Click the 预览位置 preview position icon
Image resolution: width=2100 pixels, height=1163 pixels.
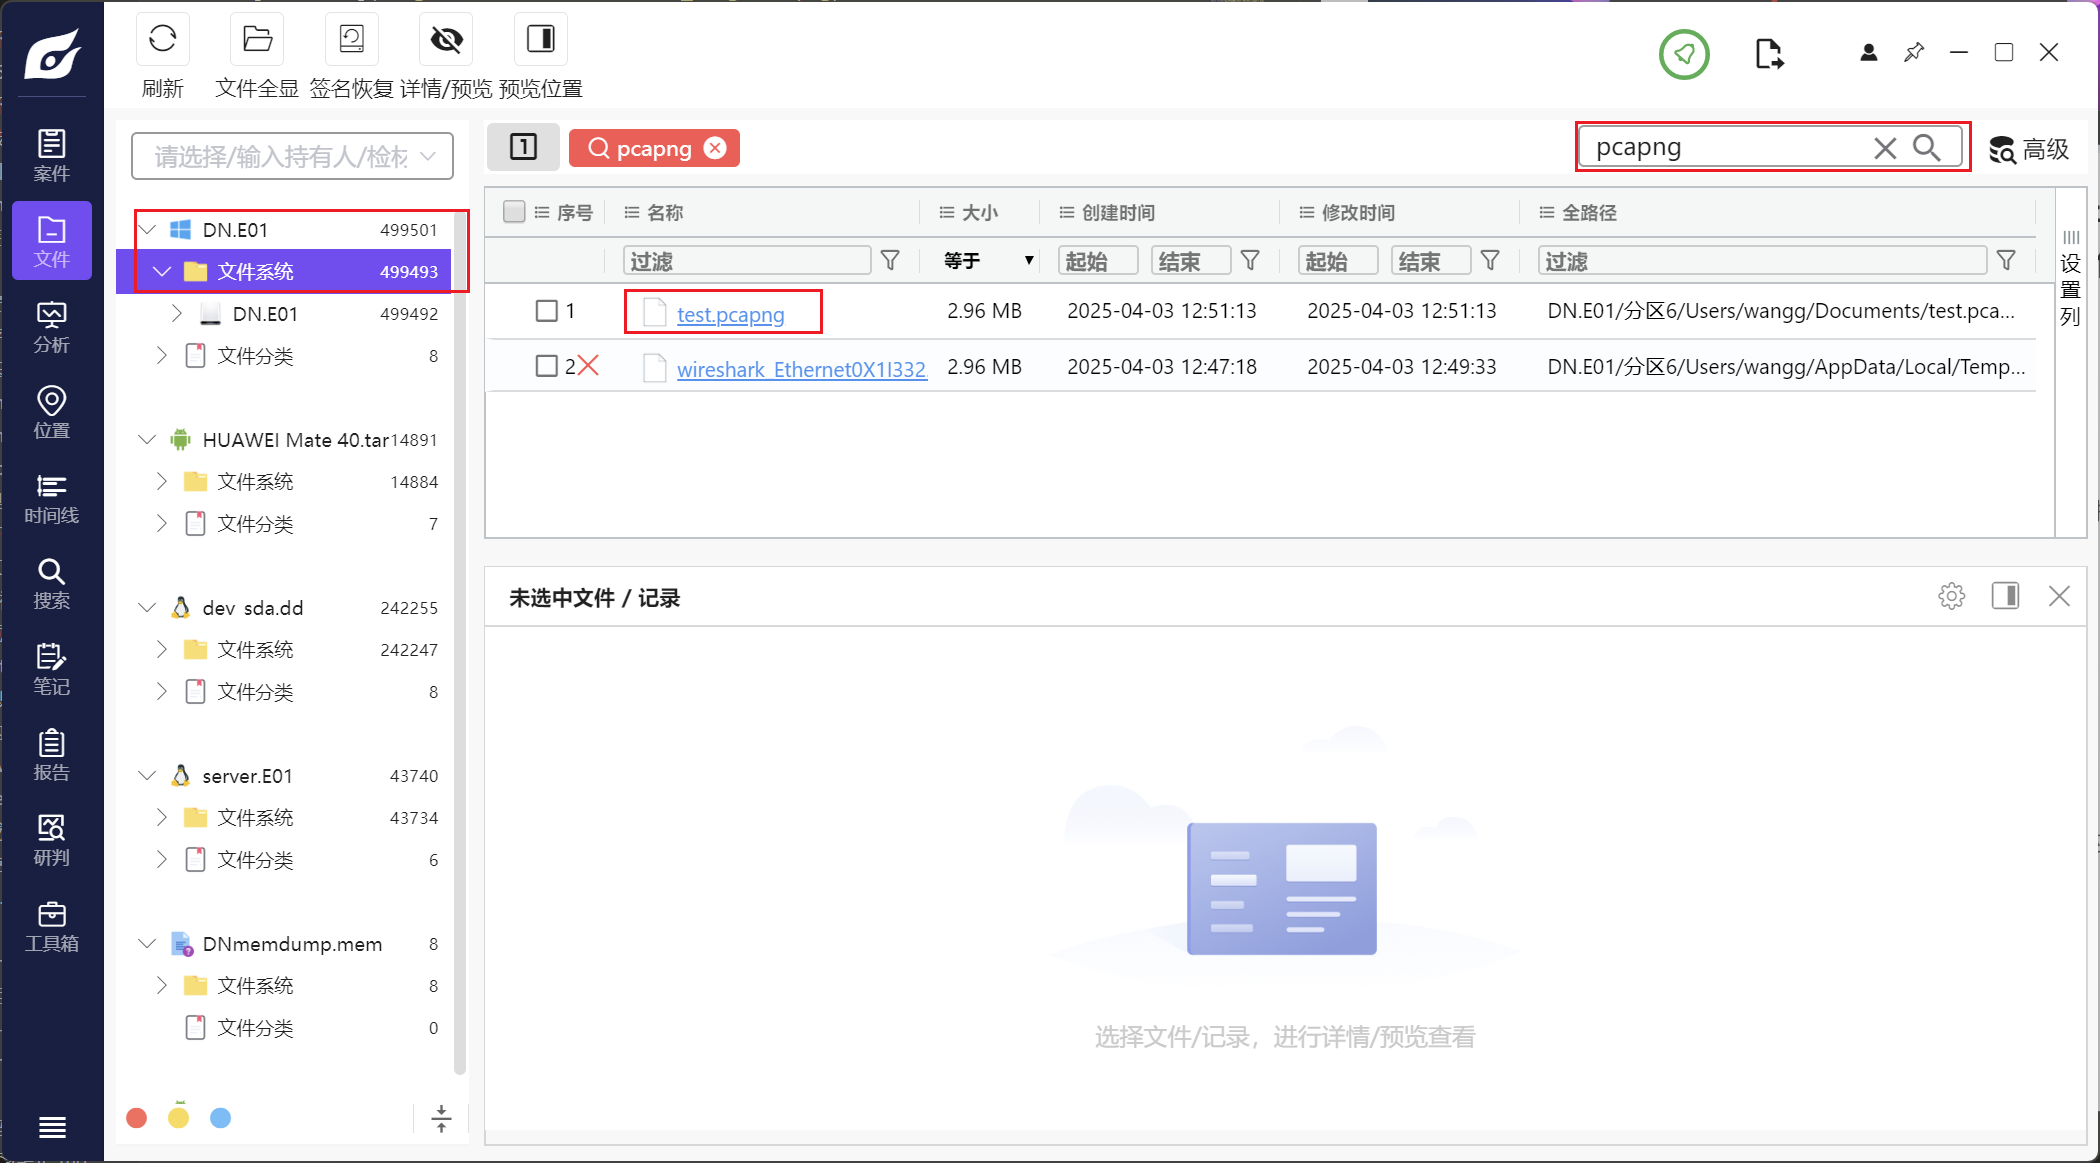tap(540, 40)
